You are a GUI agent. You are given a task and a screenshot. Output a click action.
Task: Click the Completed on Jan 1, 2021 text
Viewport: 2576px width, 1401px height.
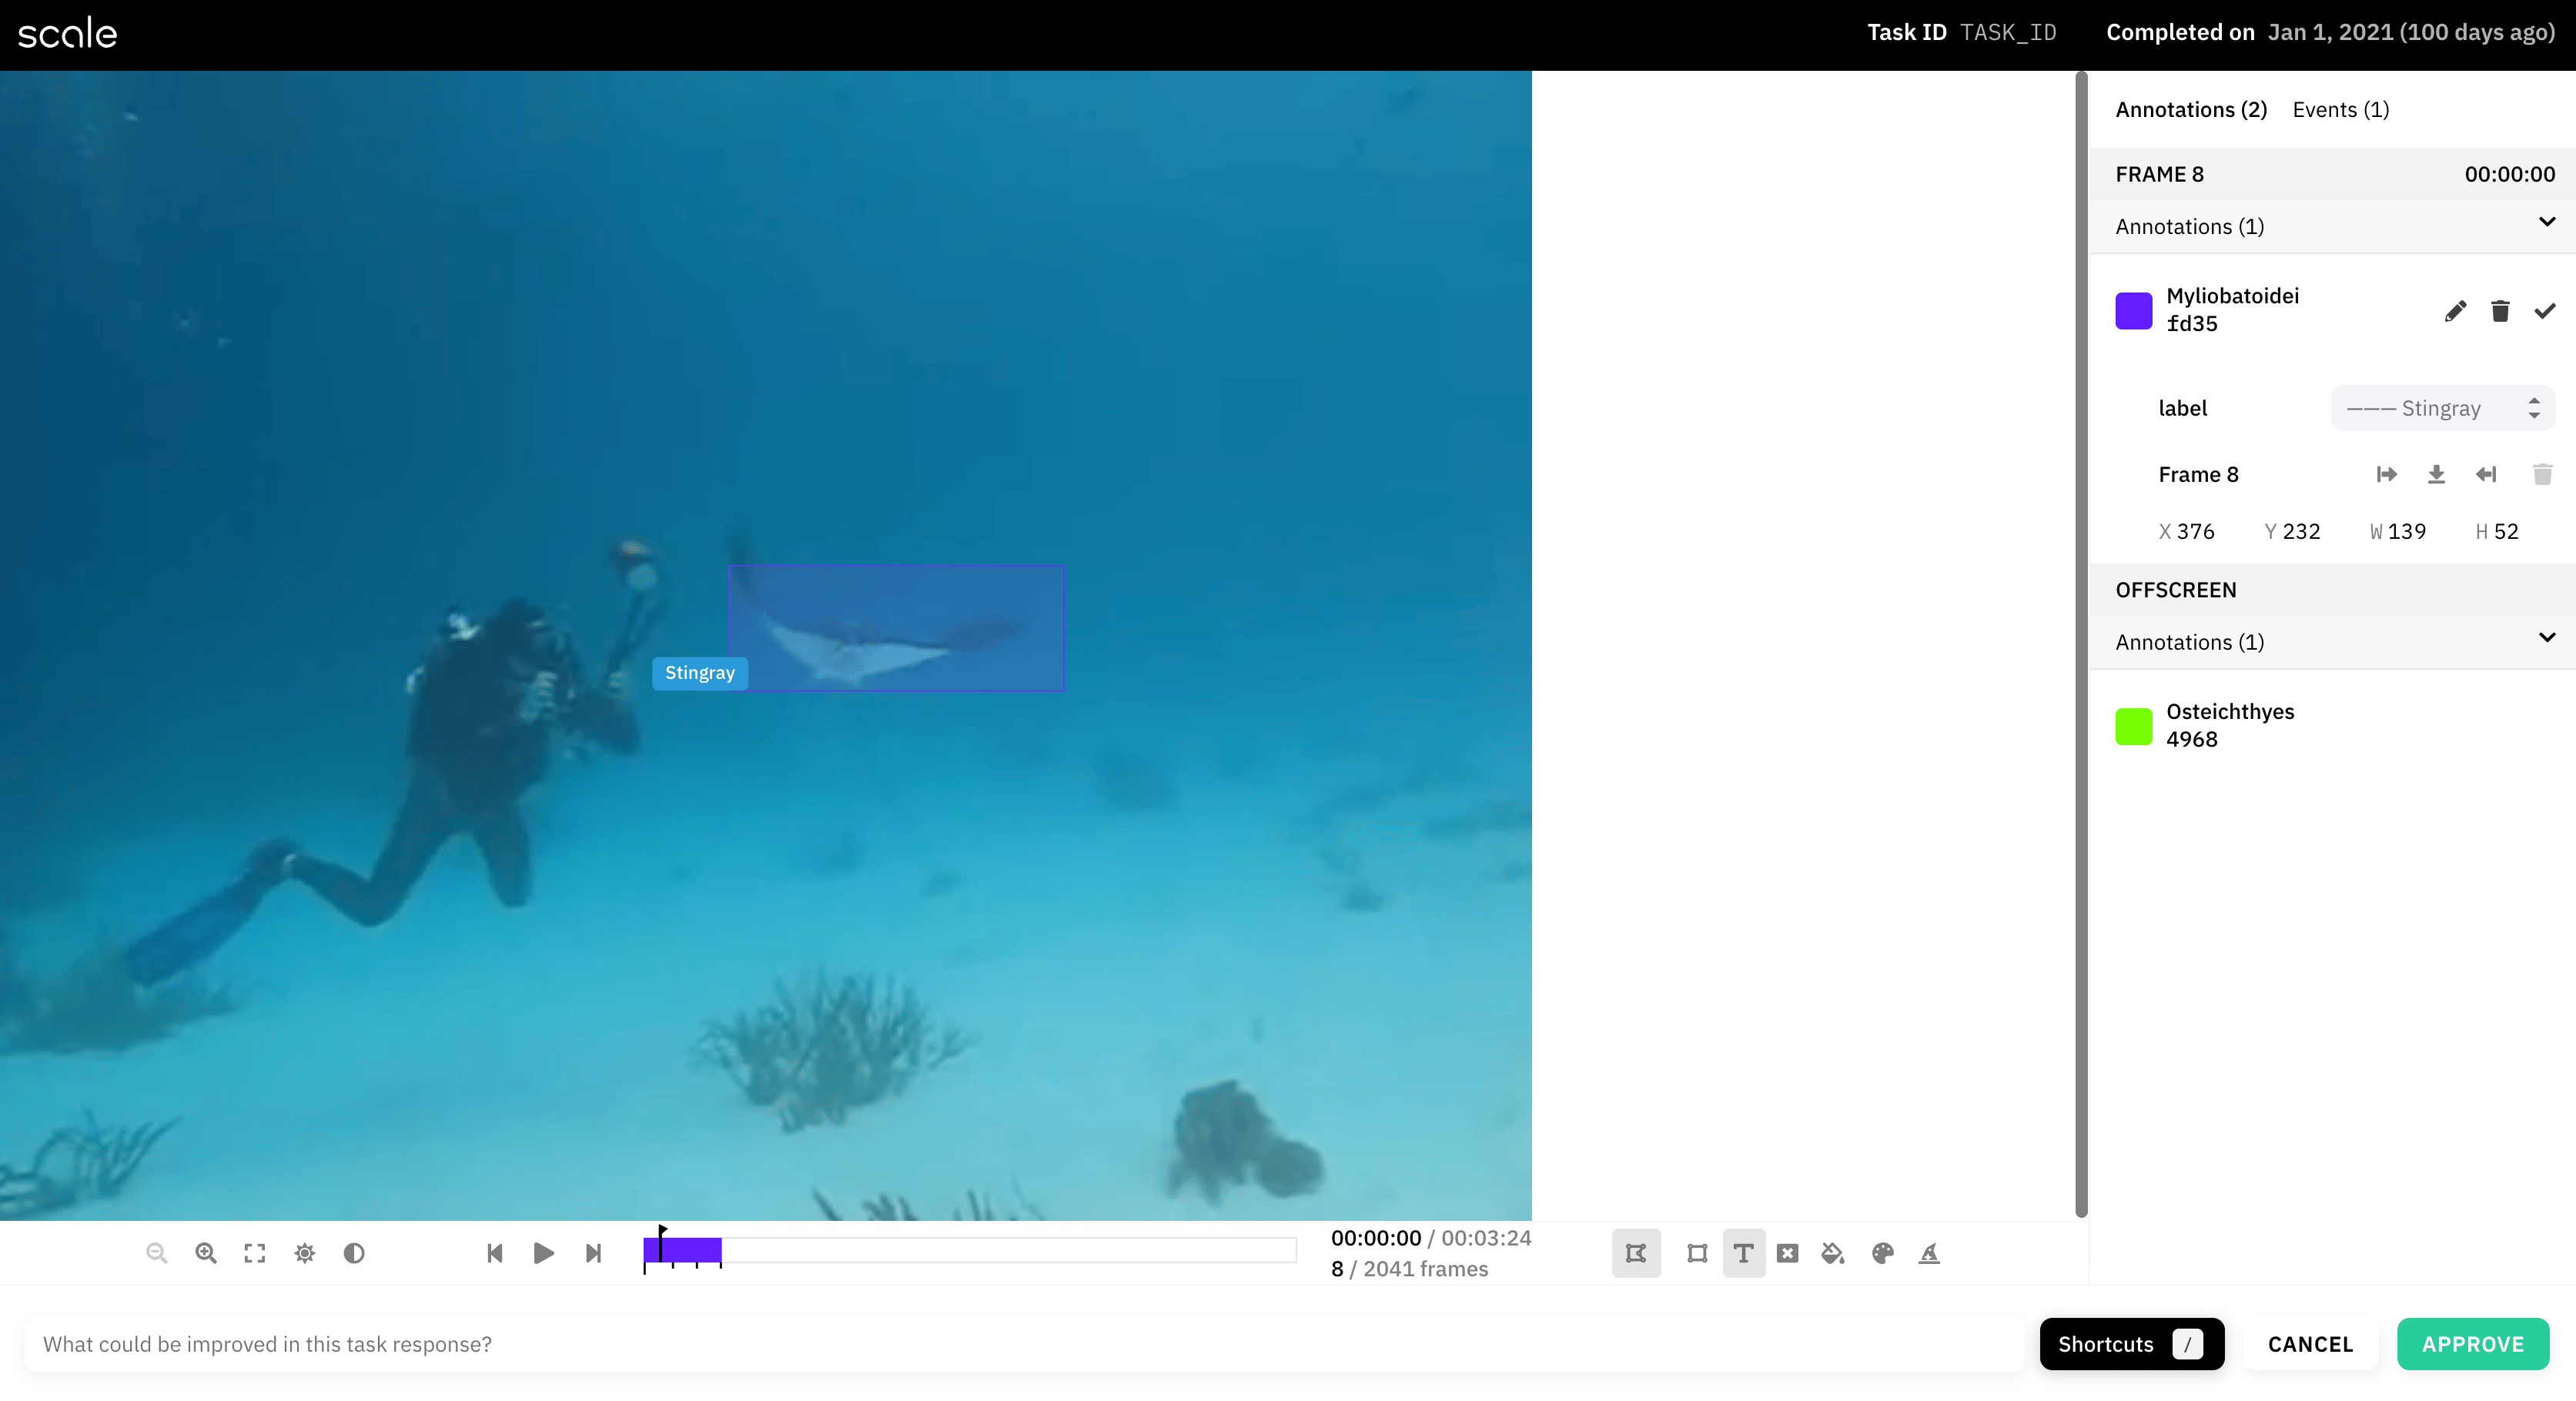[2331, 33]
